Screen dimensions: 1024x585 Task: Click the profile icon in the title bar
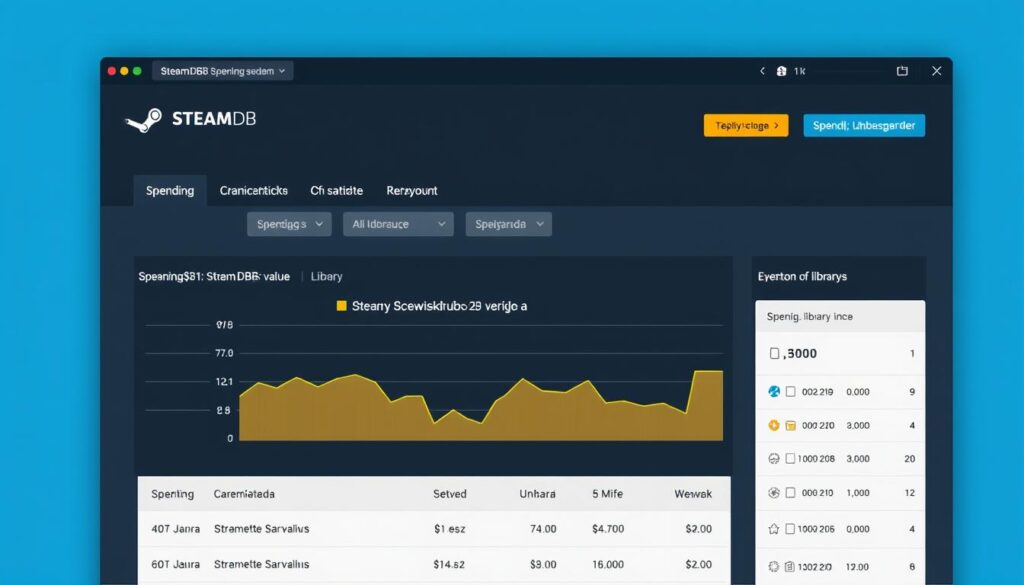pyautogui.click(x=782, y=71)
